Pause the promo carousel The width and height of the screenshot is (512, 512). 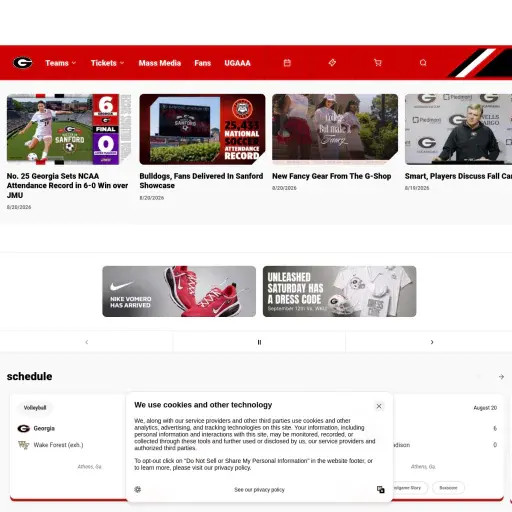click(x=259, y=342)
